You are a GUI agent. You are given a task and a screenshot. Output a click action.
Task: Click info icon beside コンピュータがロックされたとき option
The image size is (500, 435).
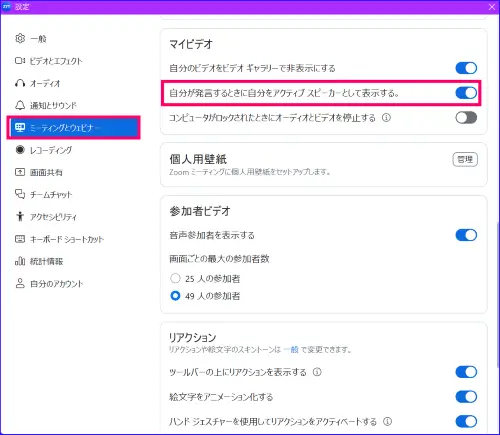pos(386,118)
